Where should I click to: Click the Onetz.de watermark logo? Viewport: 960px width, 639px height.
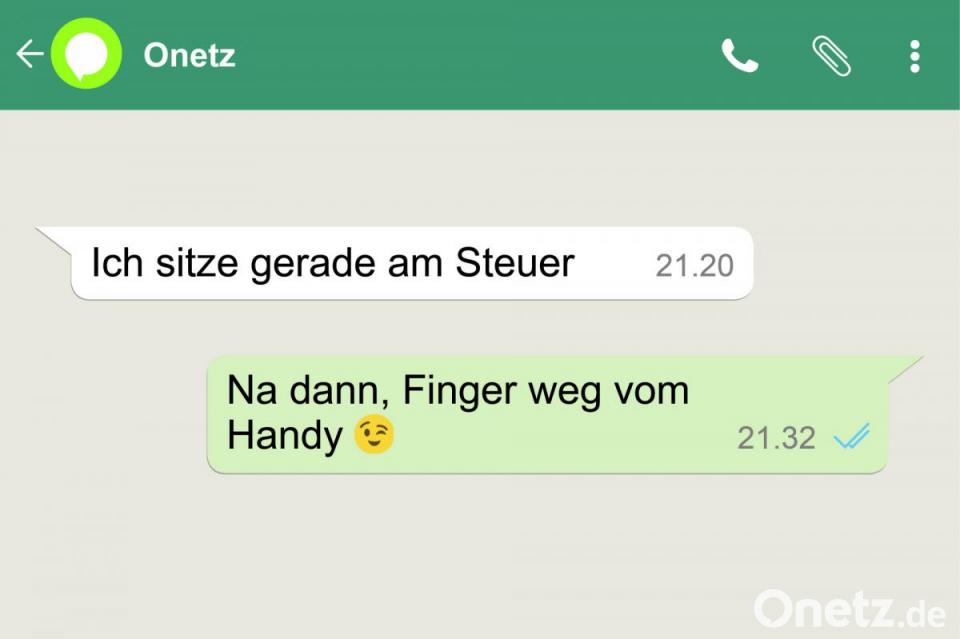(850, 608)
